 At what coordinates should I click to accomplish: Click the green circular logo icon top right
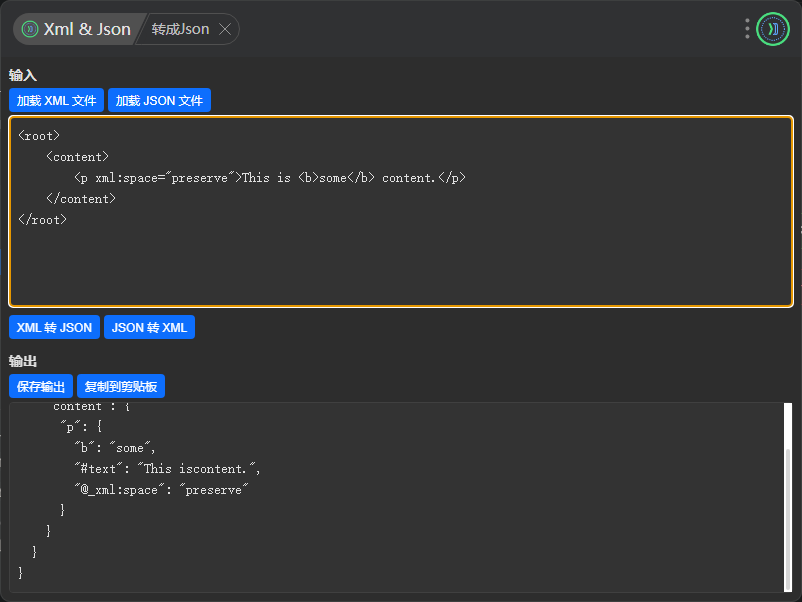773,29
